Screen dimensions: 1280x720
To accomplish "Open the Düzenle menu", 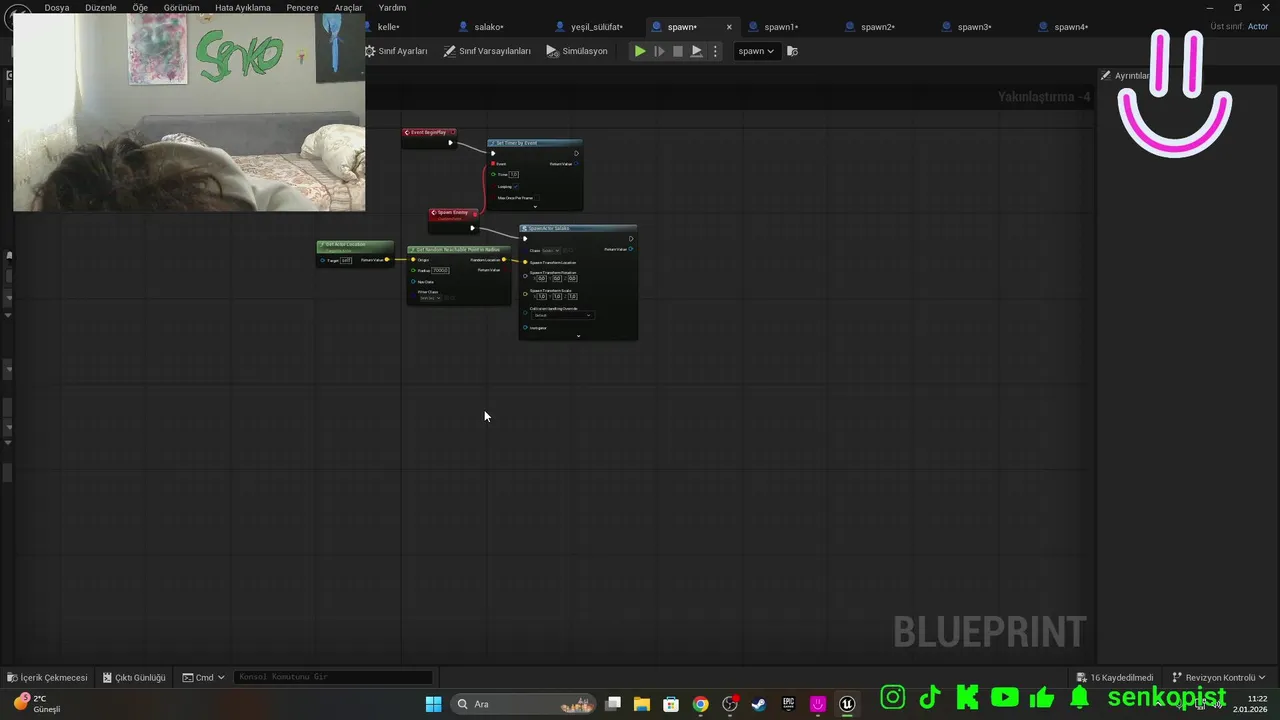I will coord(101,7).
